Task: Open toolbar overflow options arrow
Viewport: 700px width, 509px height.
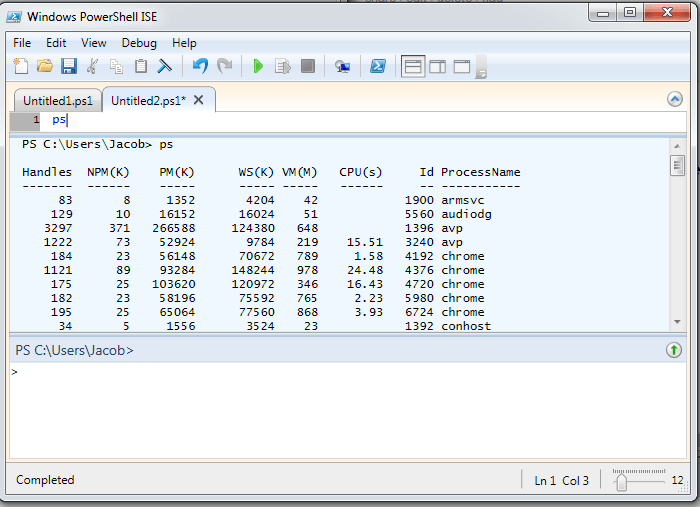Action: click(481, 67)
